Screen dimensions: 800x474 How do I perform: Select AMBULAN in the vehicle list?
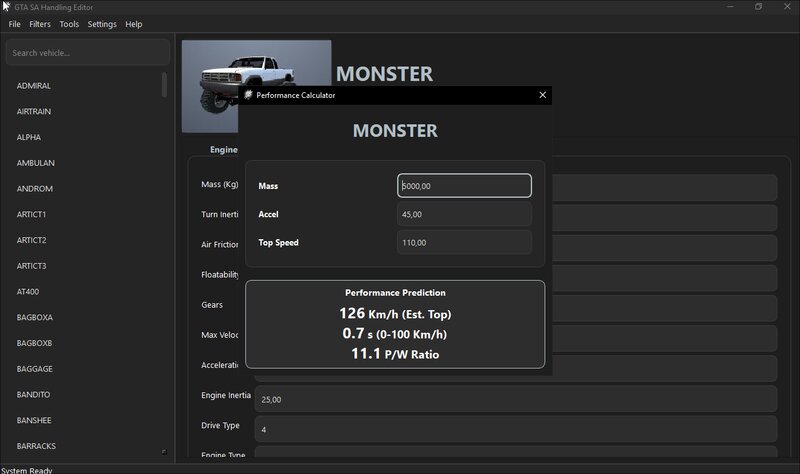click(36, 163)
